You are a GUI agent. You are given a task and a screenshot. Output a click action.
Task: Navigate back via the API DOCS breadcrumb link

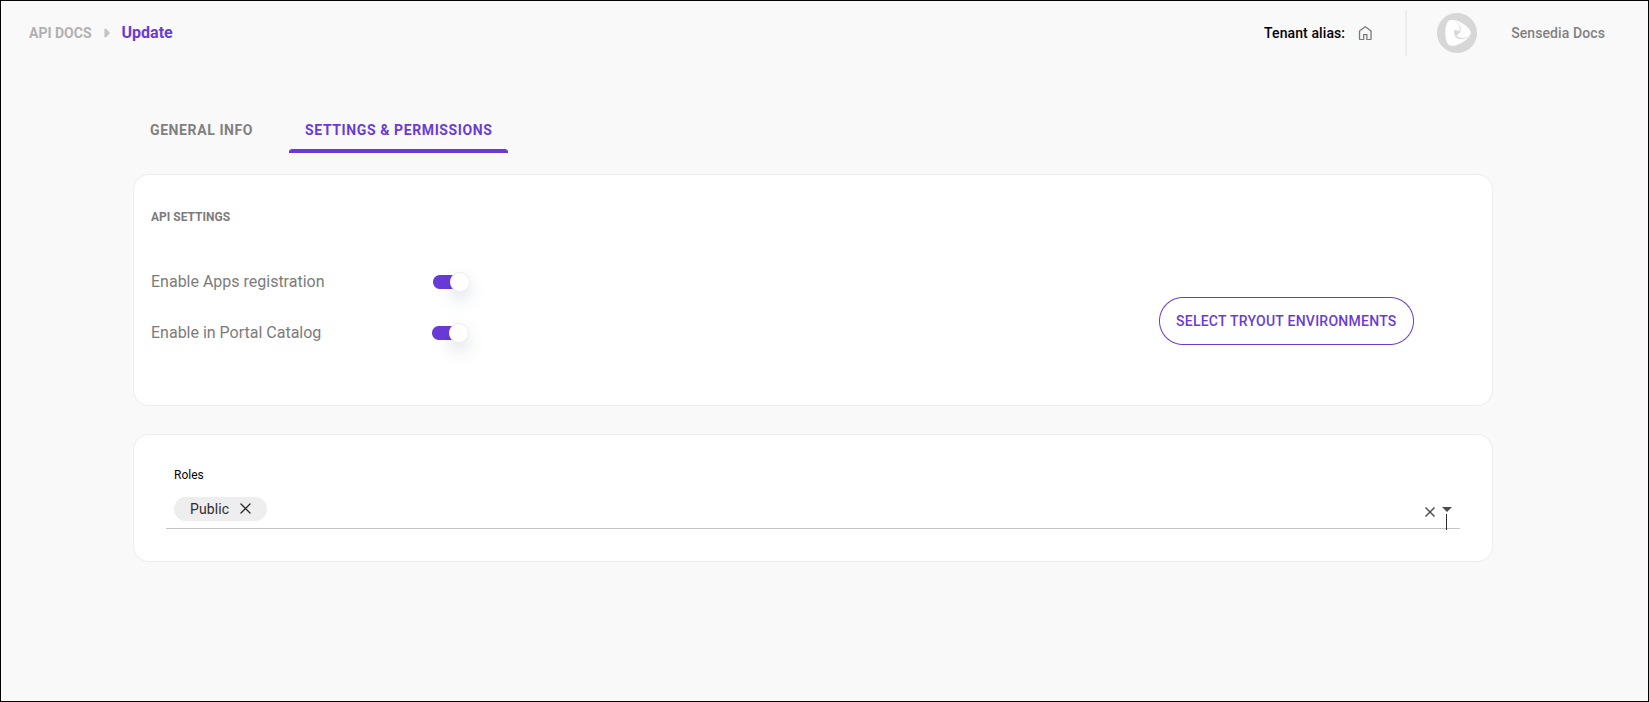(60, 32)
